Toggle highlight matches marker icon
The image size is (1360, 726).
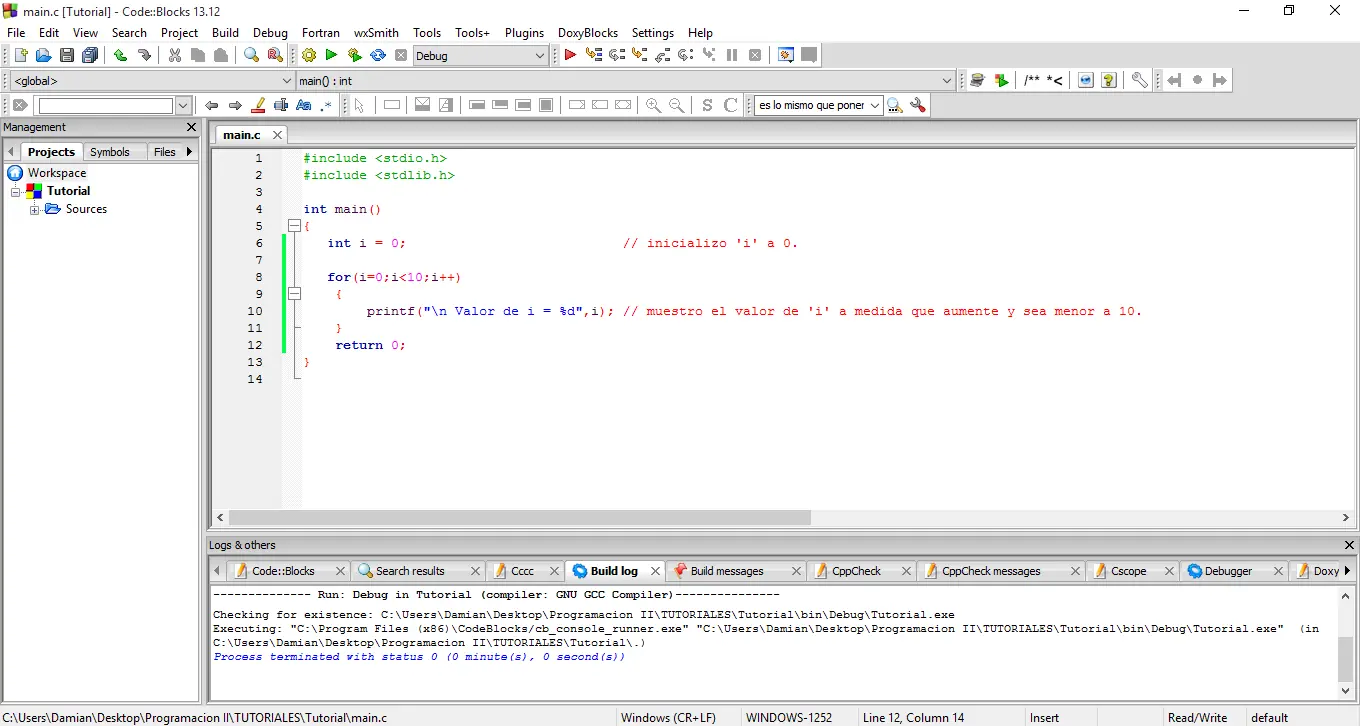(x=258, y=105)
